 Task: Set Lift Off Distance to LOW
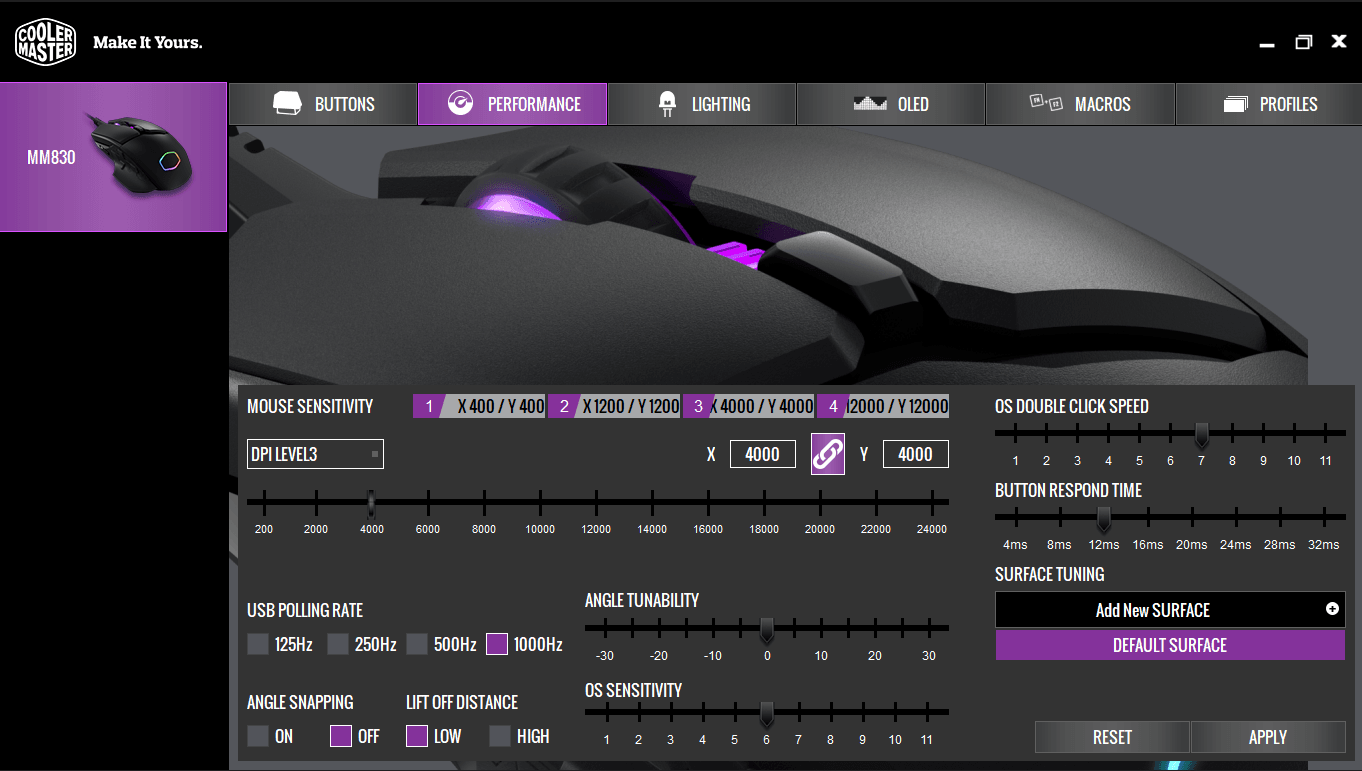(417, 736)
